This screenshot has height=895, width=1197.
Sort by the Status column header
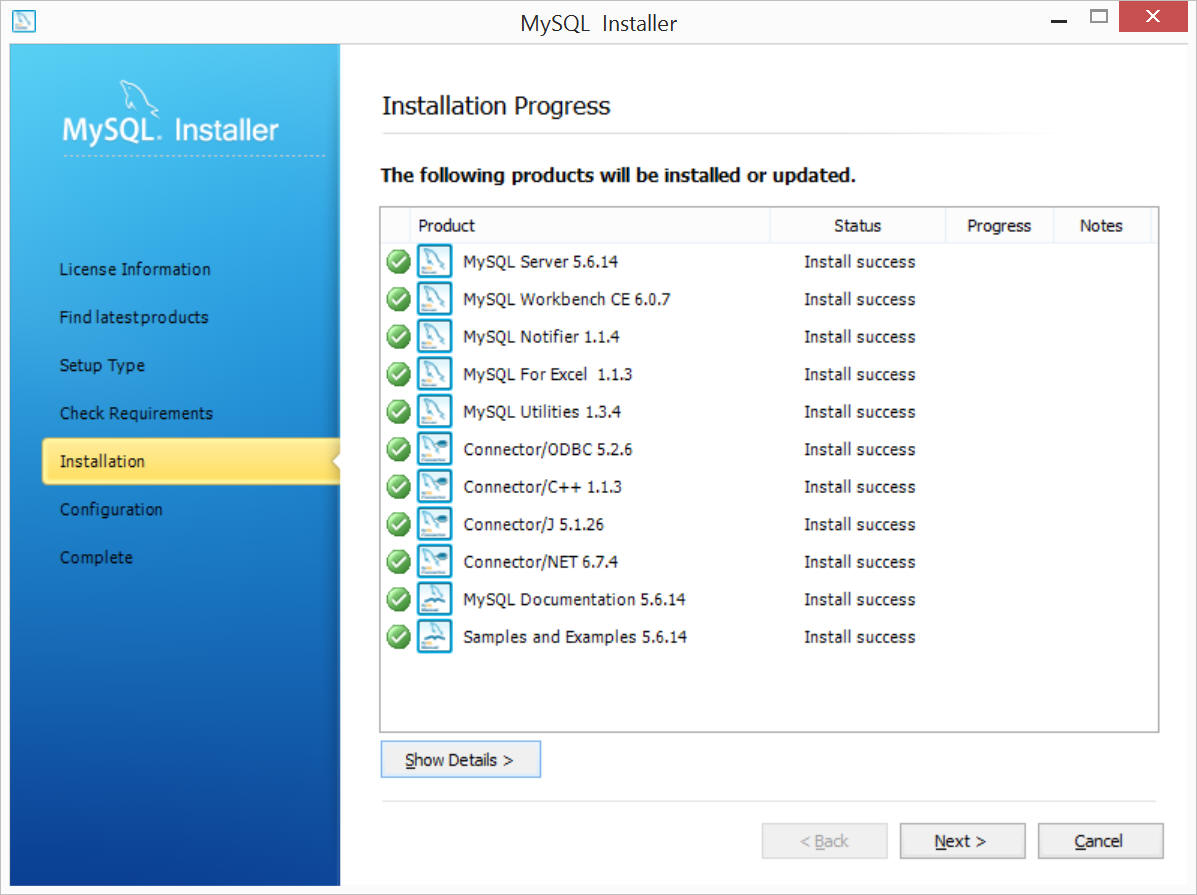pyautogui.click(x=857, y=225)
